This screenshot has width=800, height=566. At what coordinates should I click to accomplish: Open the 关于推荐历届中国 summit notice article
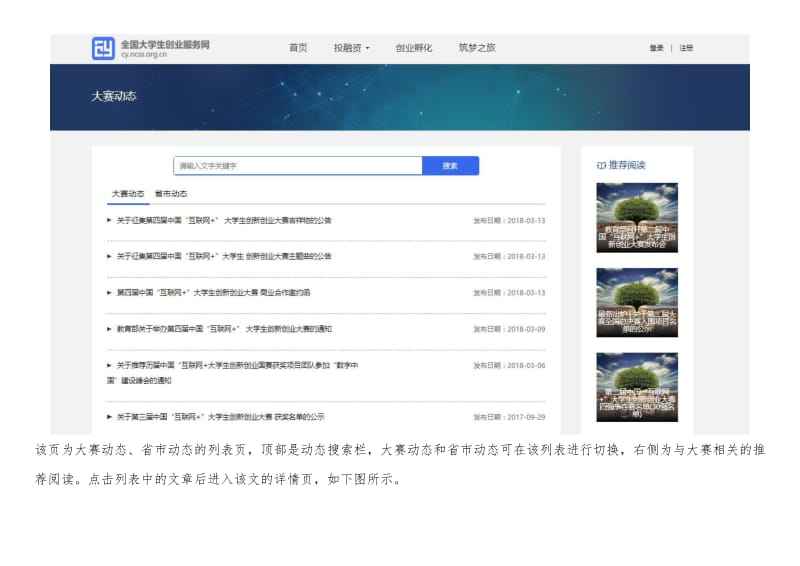click(x=233, y=373)
